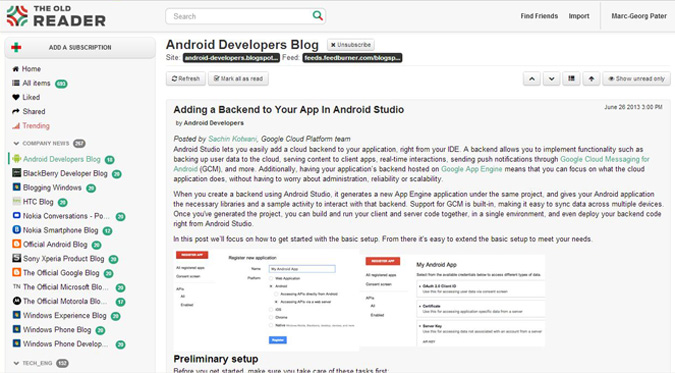Open Sachin Kotwani author link
This screenshot has height=373, width=675.
pyautogui.click(x=232, y=139)
